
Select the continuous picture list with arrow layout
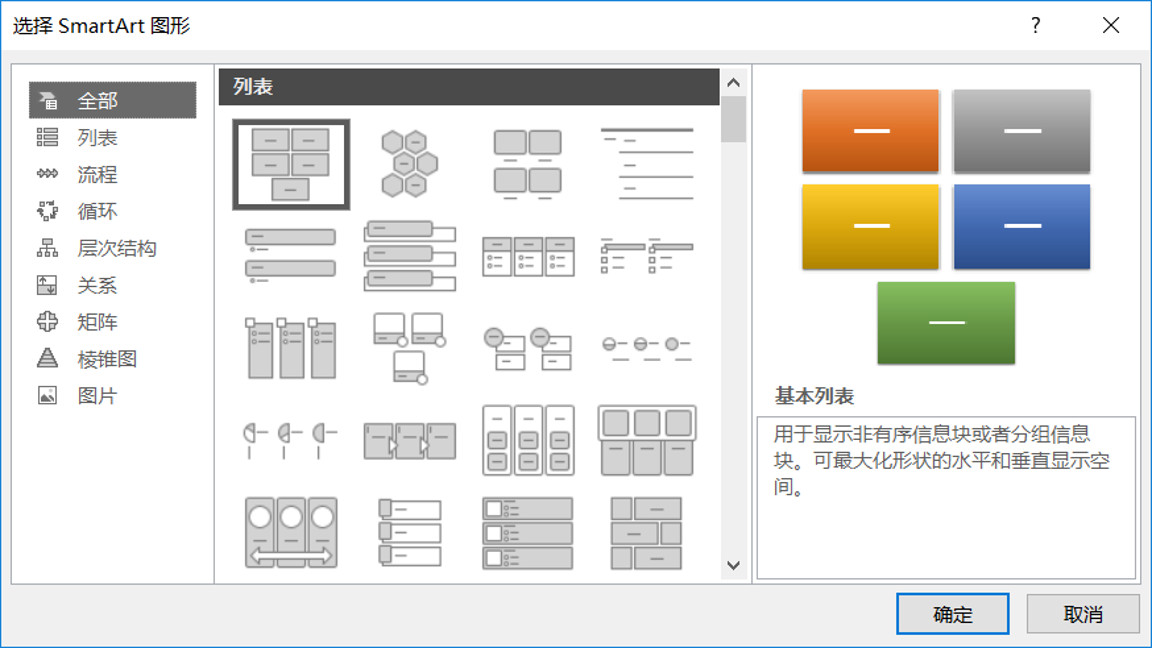pos(290,530)
